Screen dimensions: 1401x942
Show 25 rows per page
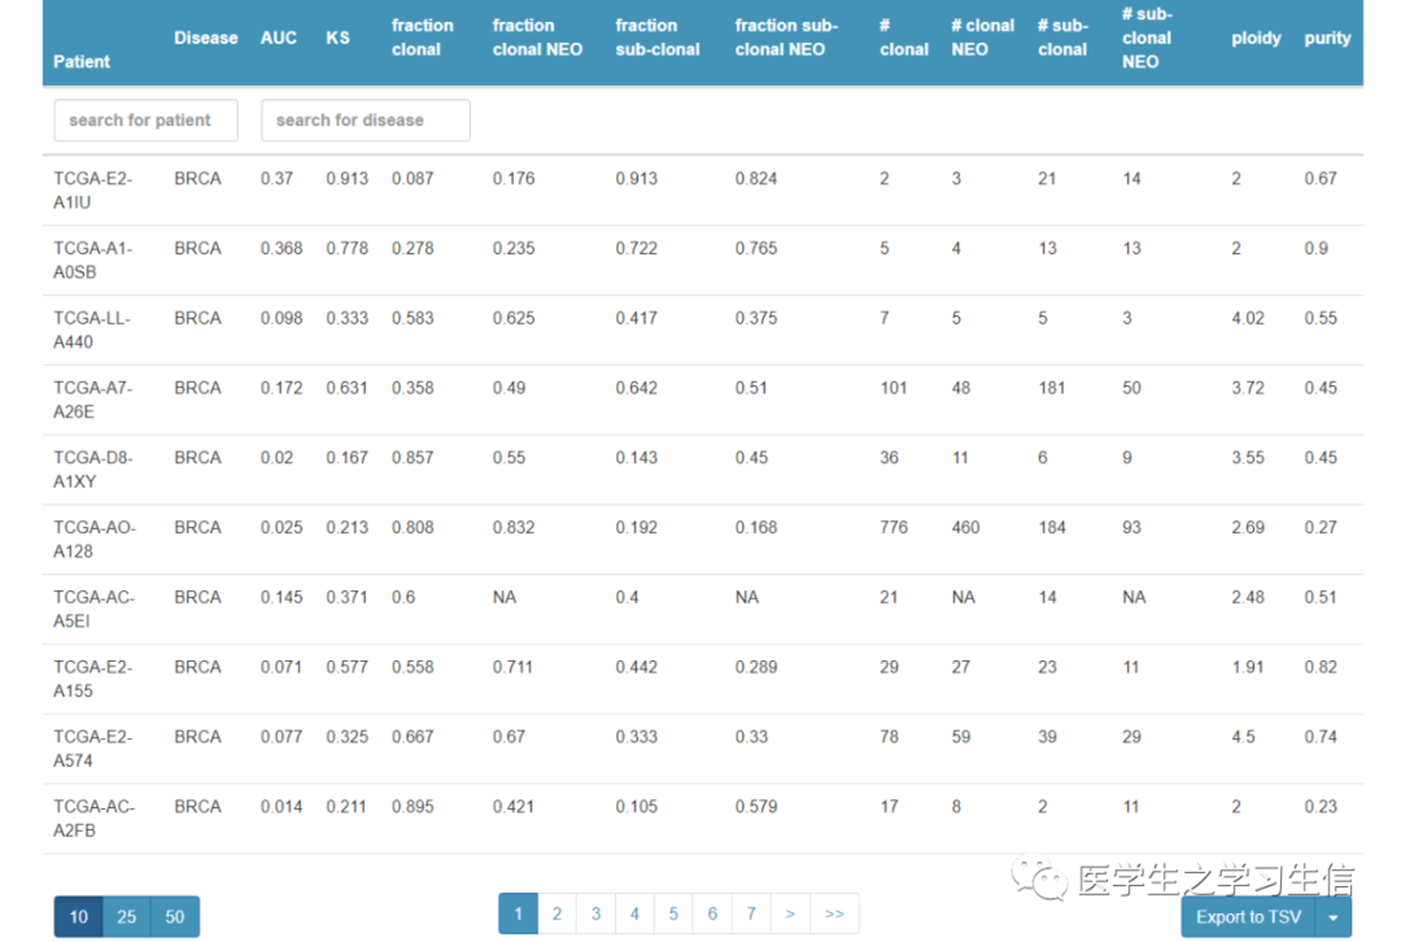click(x=126, y=917)
